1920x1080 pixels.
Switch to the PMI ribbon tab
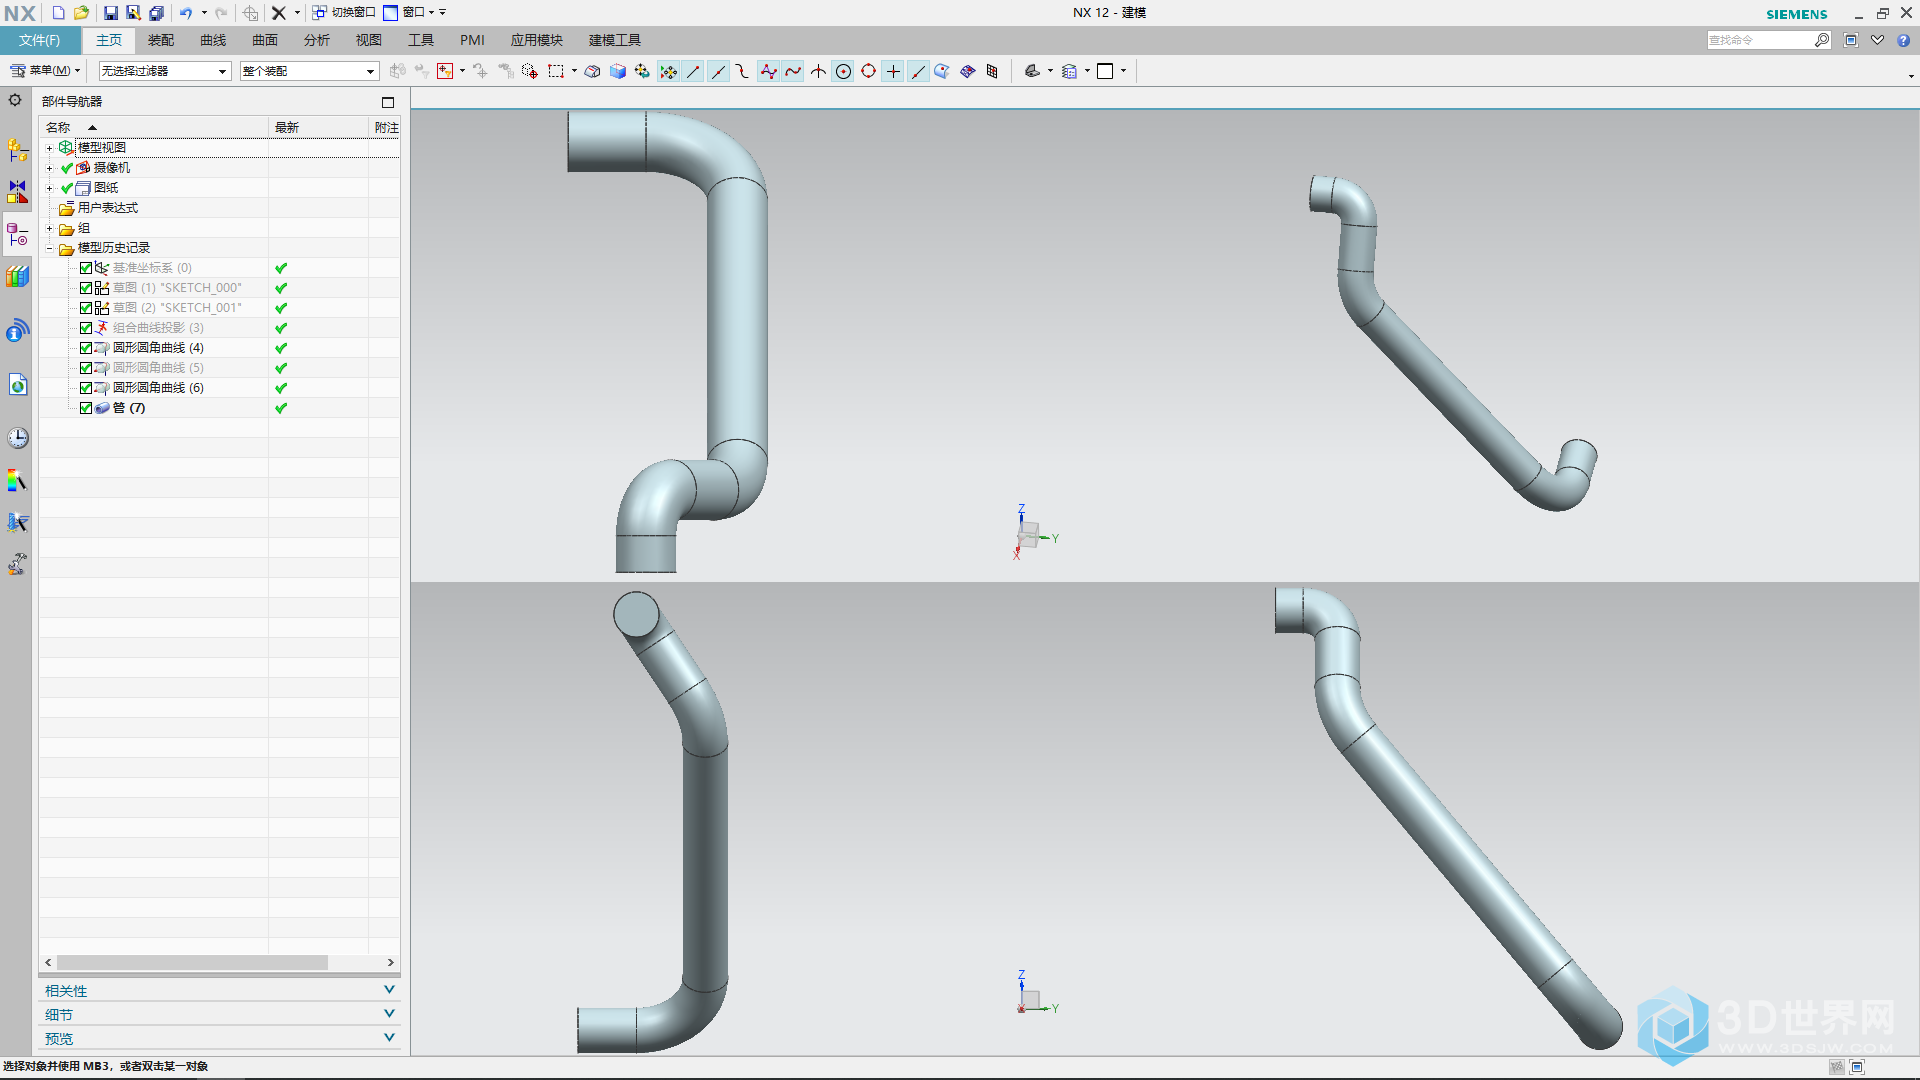[472, 40]
